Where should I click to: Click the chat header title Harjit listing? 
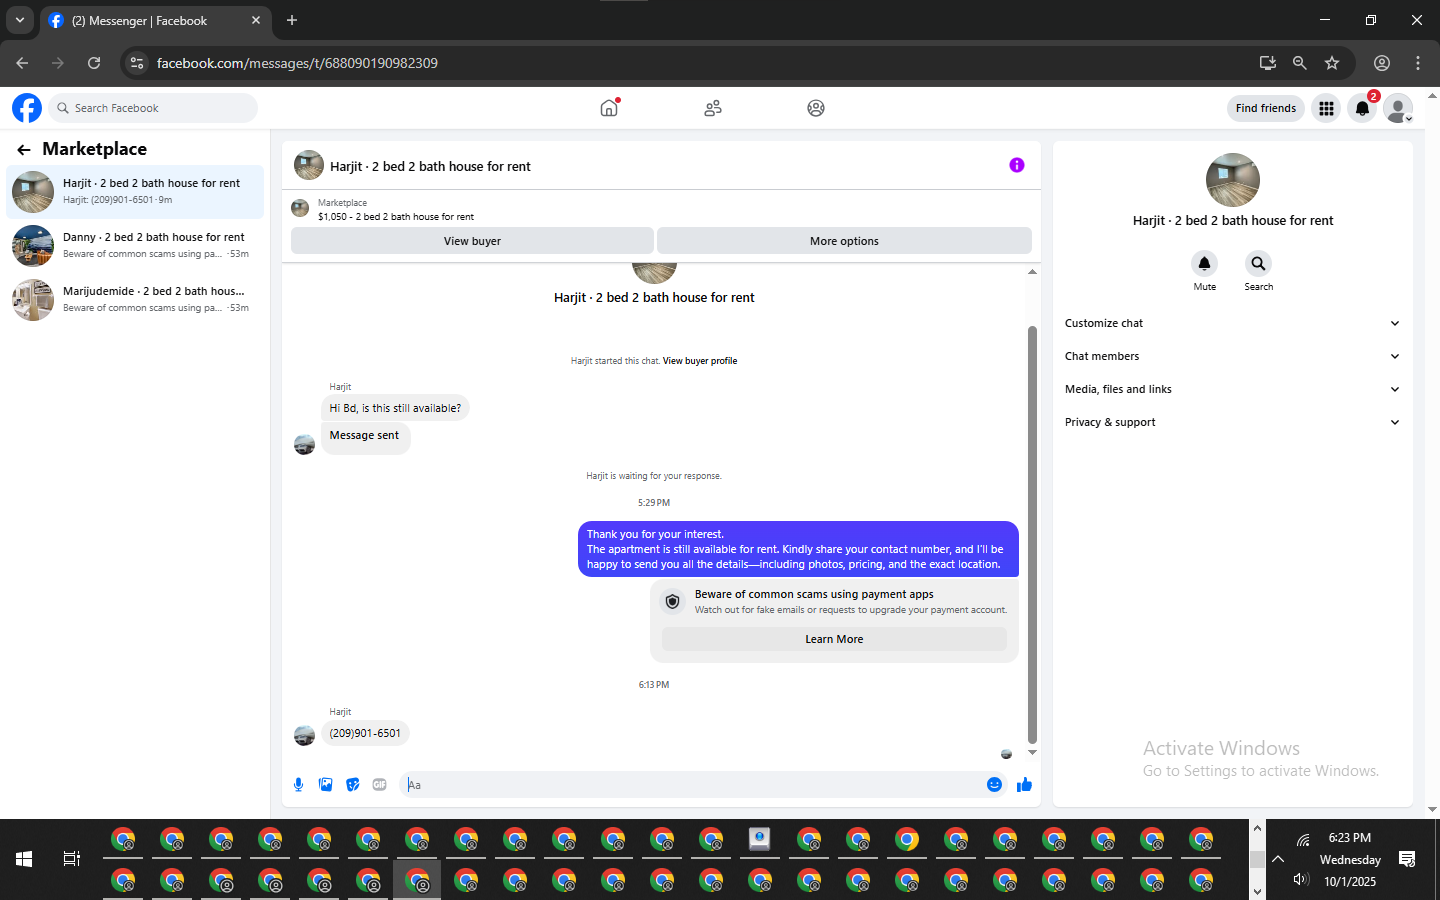430,166
